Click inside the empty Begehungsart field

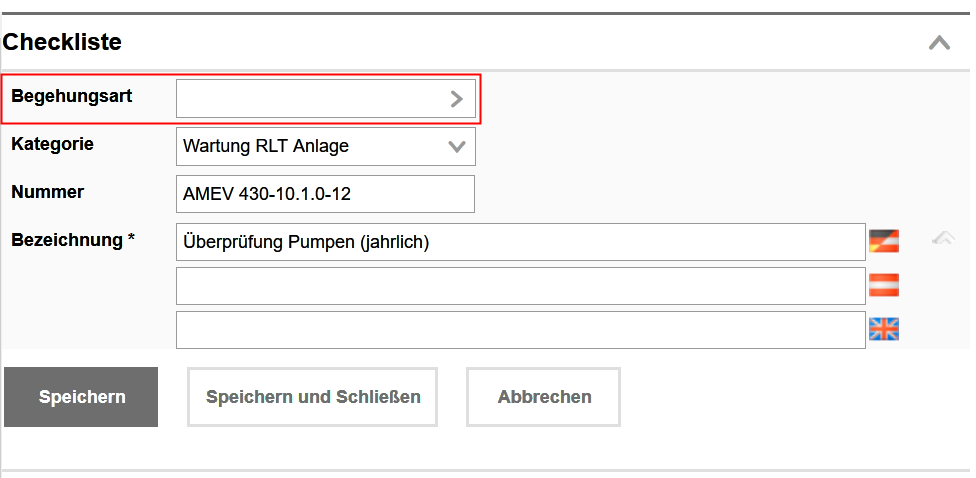click(x=310, y=99)
